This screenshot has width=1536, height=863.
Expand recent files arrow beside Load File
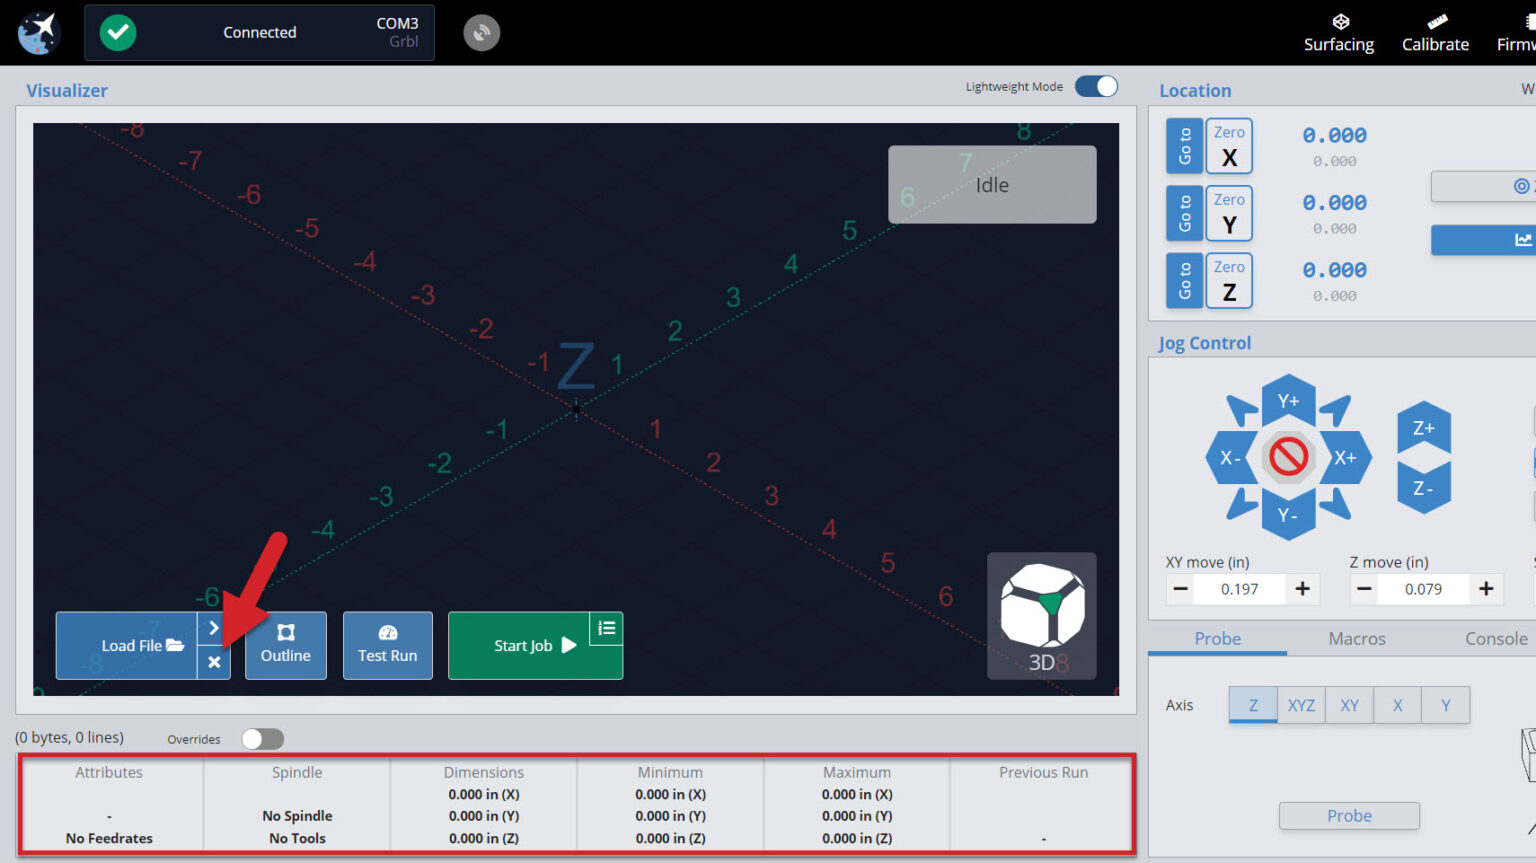coord(214,628)
